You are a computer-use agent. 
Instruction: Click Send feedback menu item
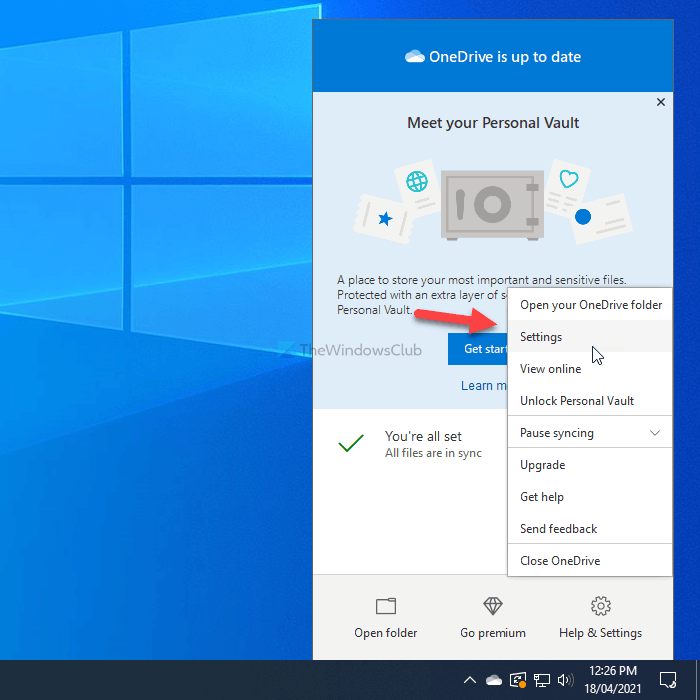[x=558, y=529]
